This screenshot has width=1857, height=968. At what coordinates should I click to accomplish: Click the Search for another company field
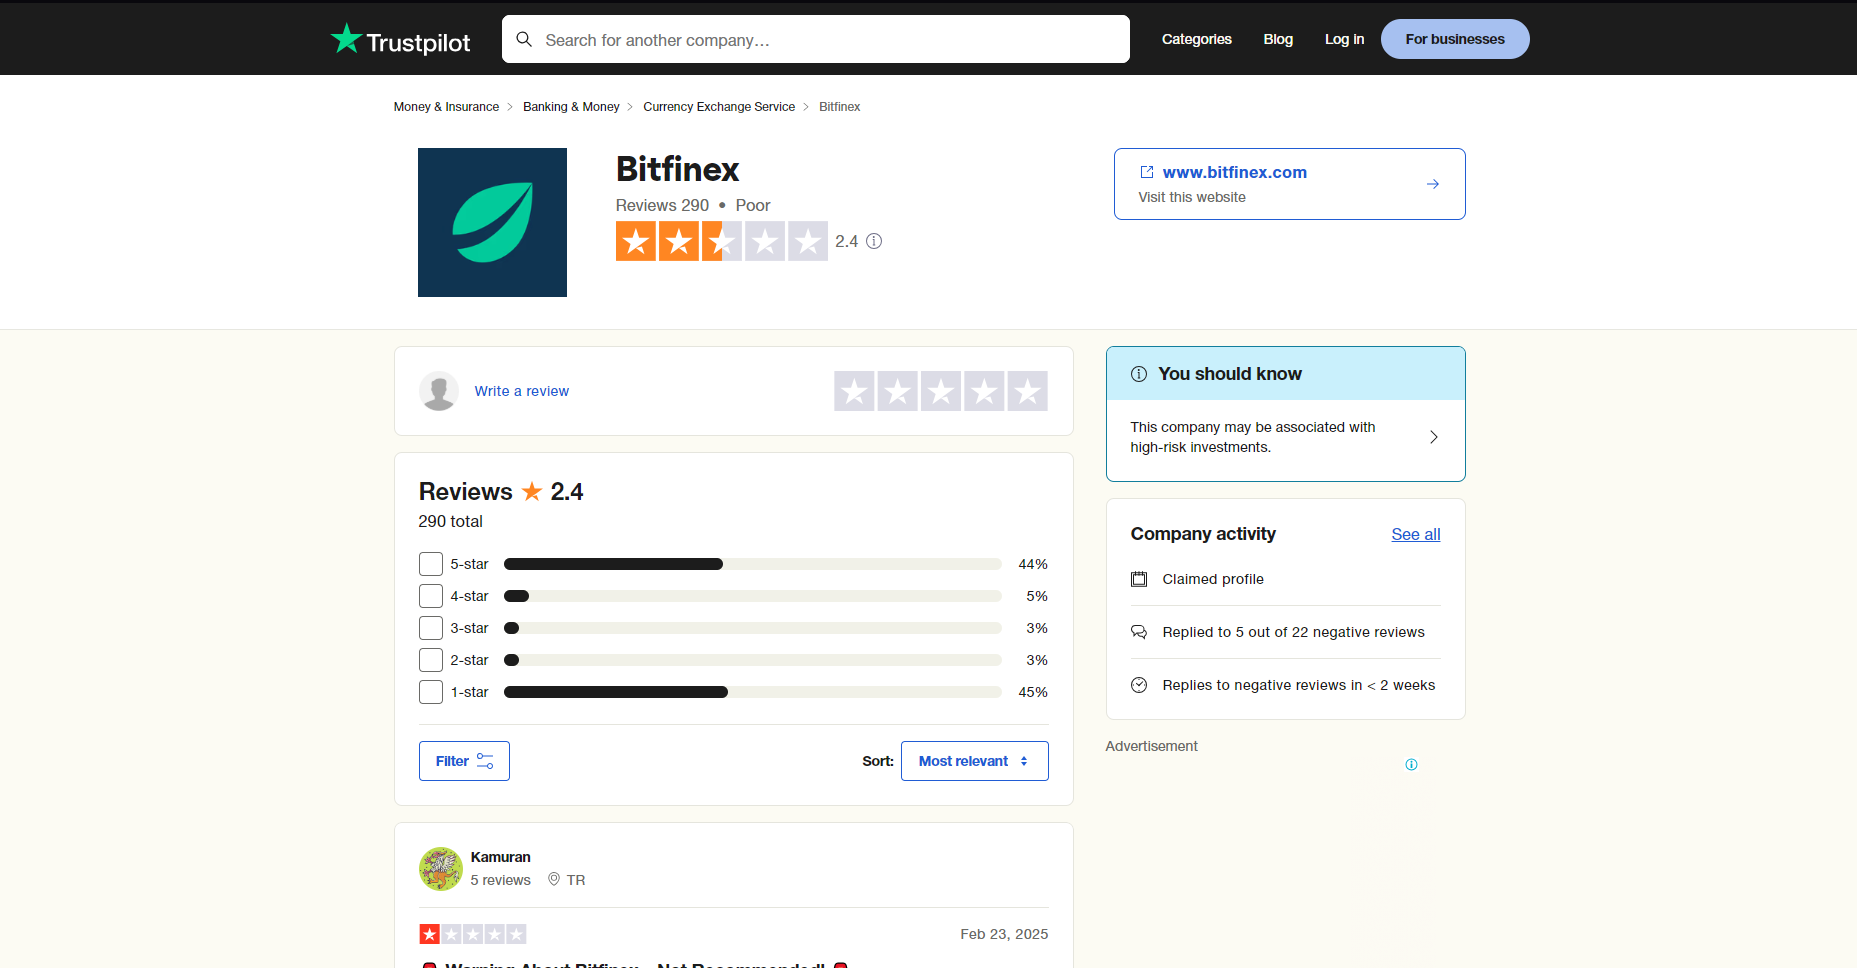pos(816,39)
